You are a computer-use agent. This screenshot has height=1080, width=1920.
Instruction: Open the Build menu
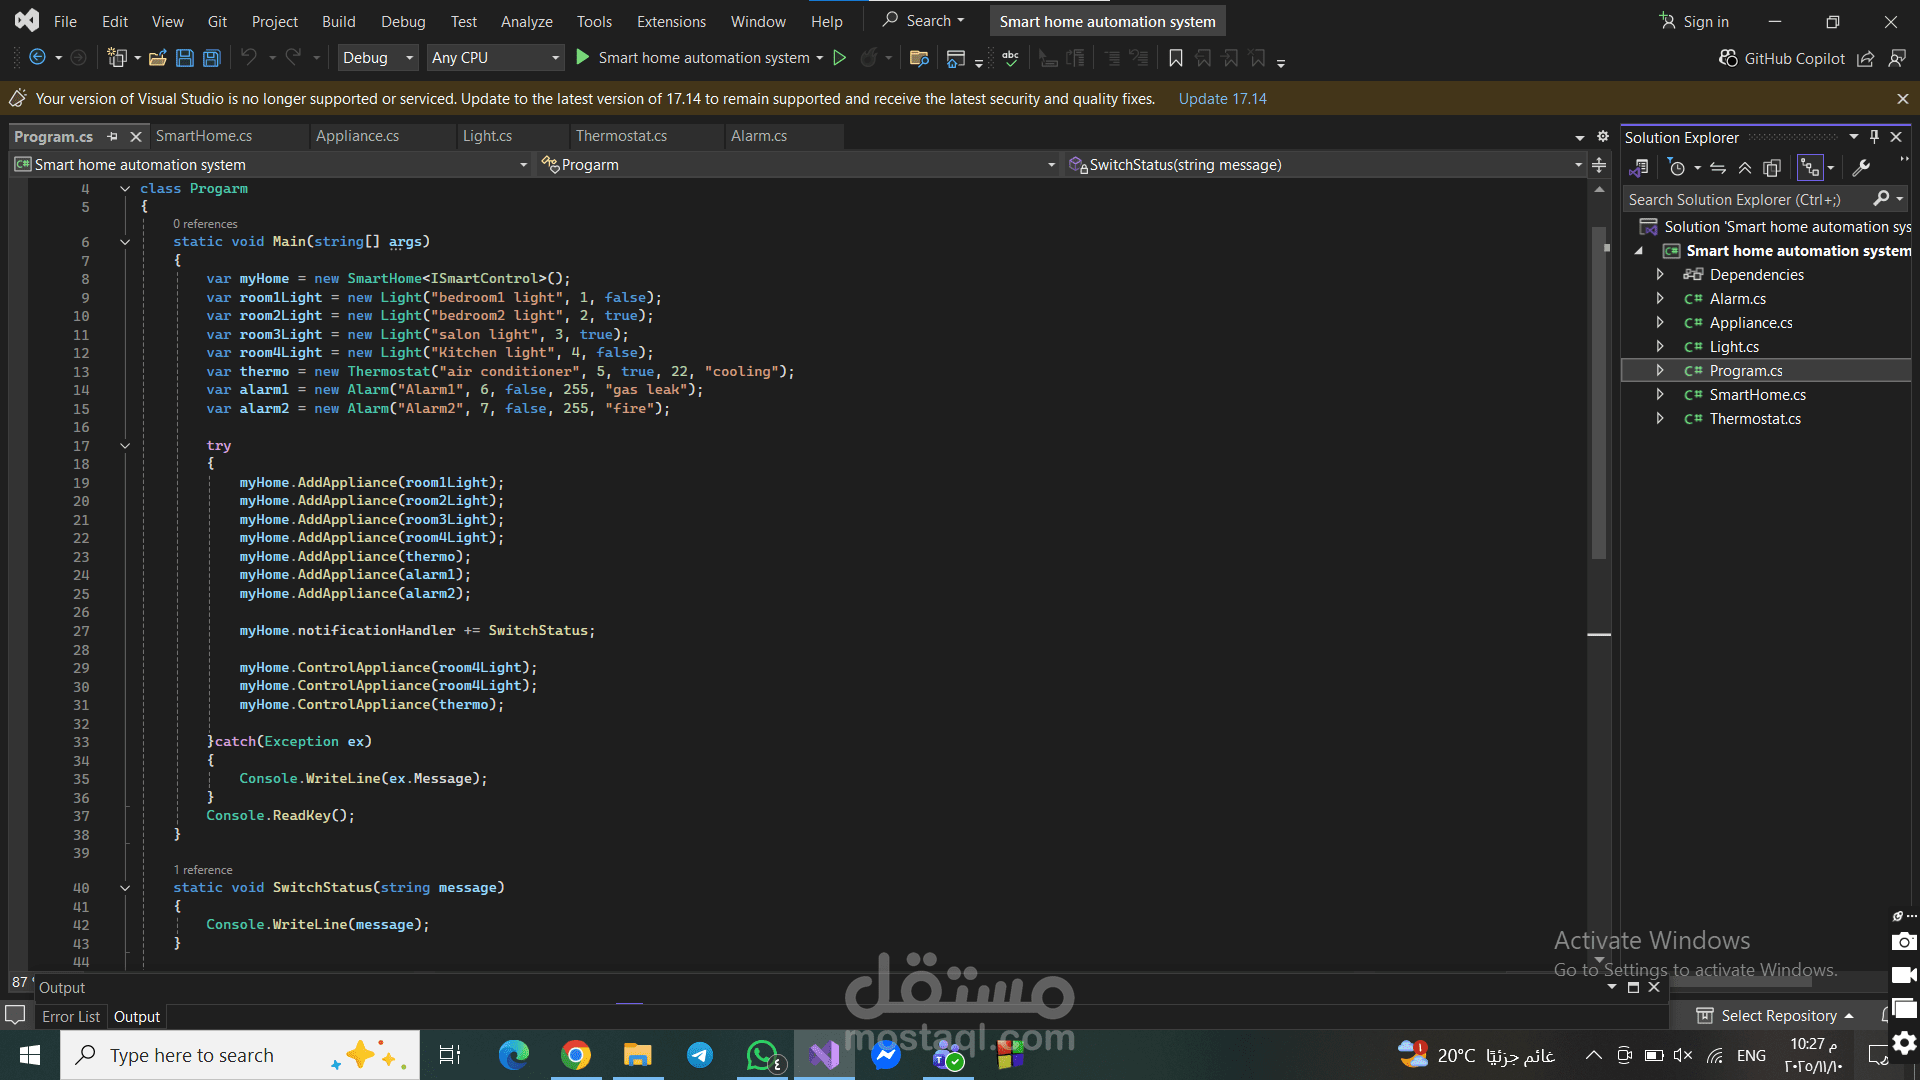tap(338, 21)
